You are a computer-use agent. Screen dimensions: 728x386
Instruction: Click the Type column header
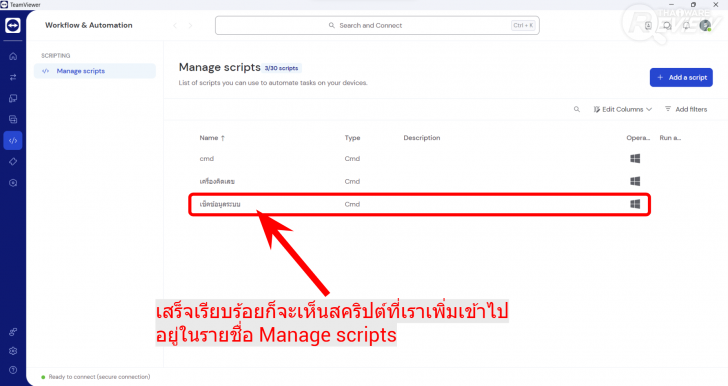352,137
